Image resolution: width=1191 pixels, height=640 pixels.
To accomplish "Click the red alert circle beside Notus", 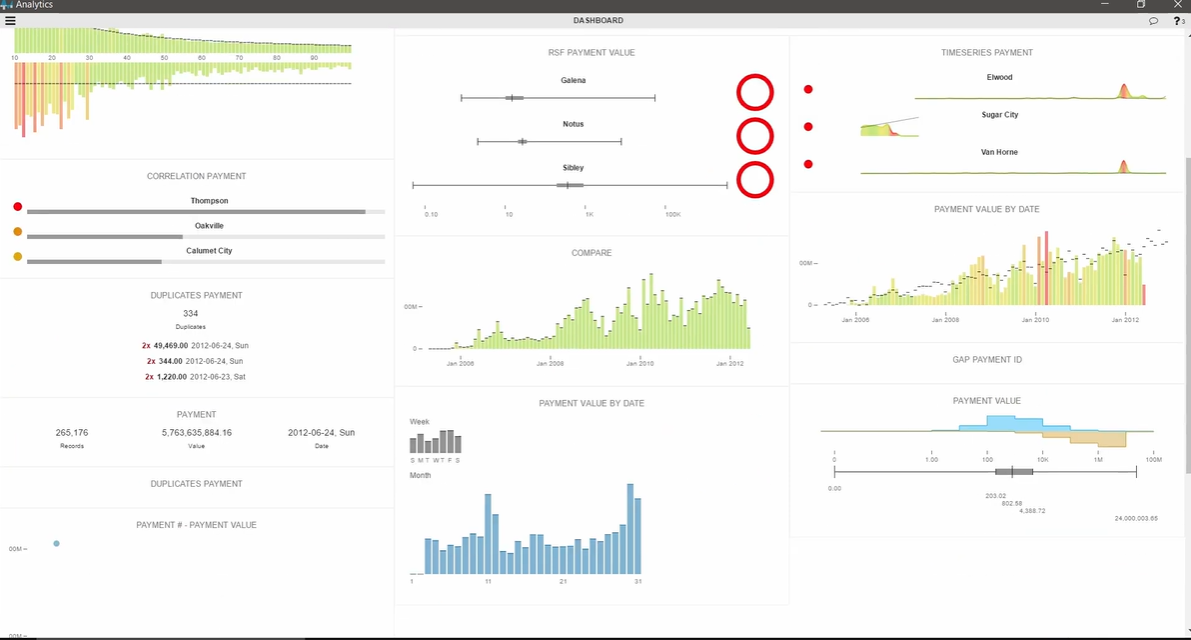I will pyautogui.click(x=755, y=135).
